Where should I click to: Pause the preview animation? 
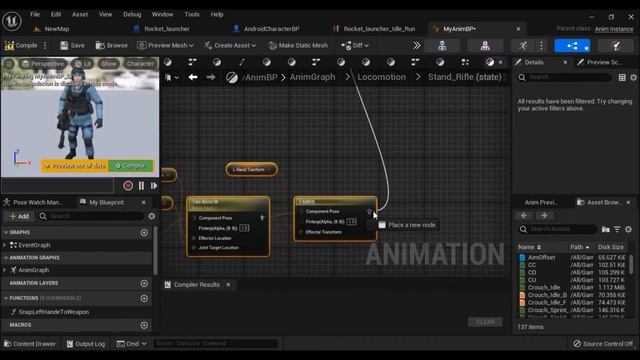pyautogui.click(x=141, y=186)
